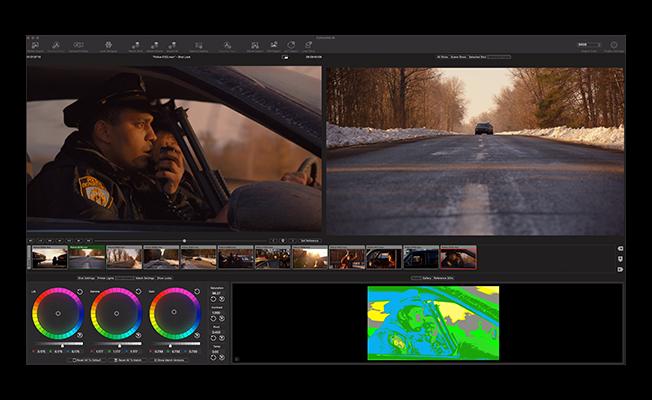652x400 pixels.
Task: Click the playback scrubber handle under viewers
Action: click(185, 241)
